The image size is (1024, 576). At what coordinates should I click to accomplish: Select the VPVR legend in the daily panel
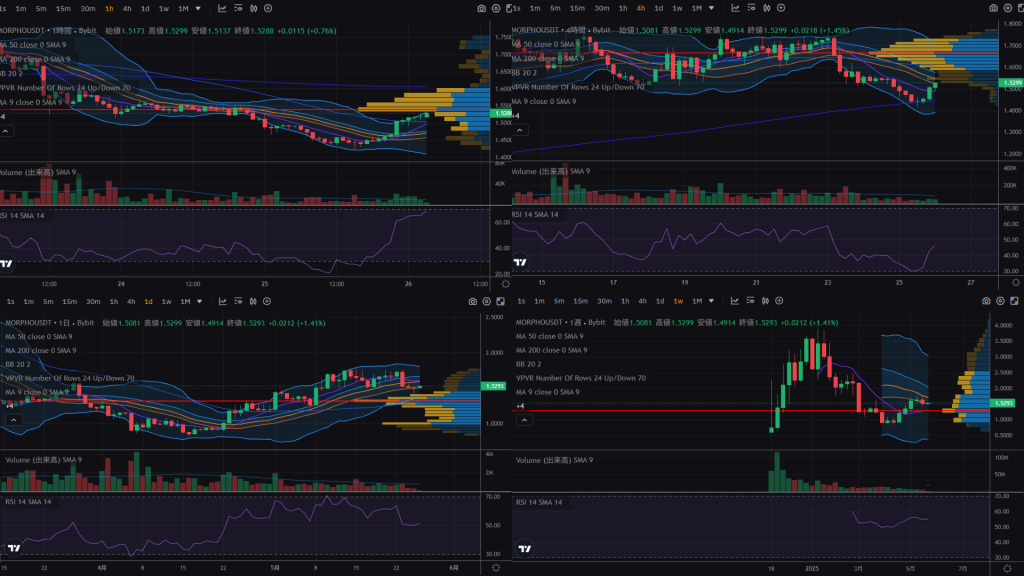(x=70, y=378)
